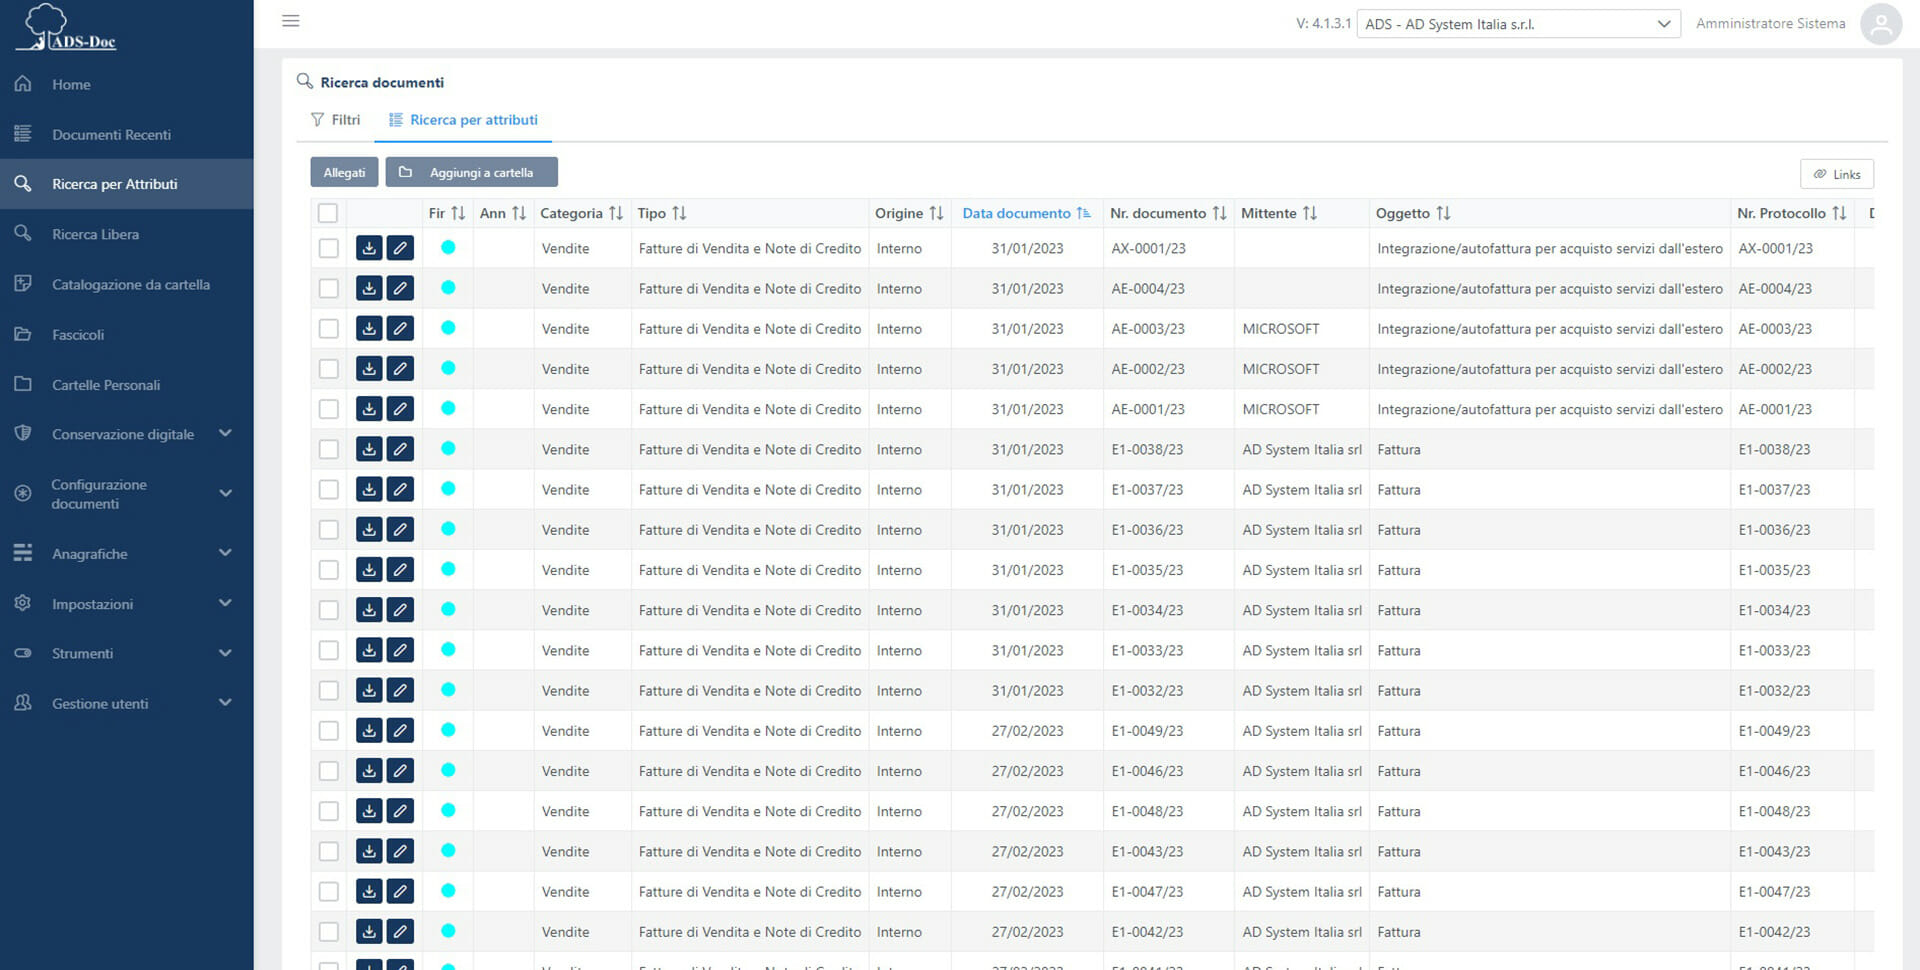
Task: Edit document AE-0003/23 with the pencil icon
Action: (400, 328)
